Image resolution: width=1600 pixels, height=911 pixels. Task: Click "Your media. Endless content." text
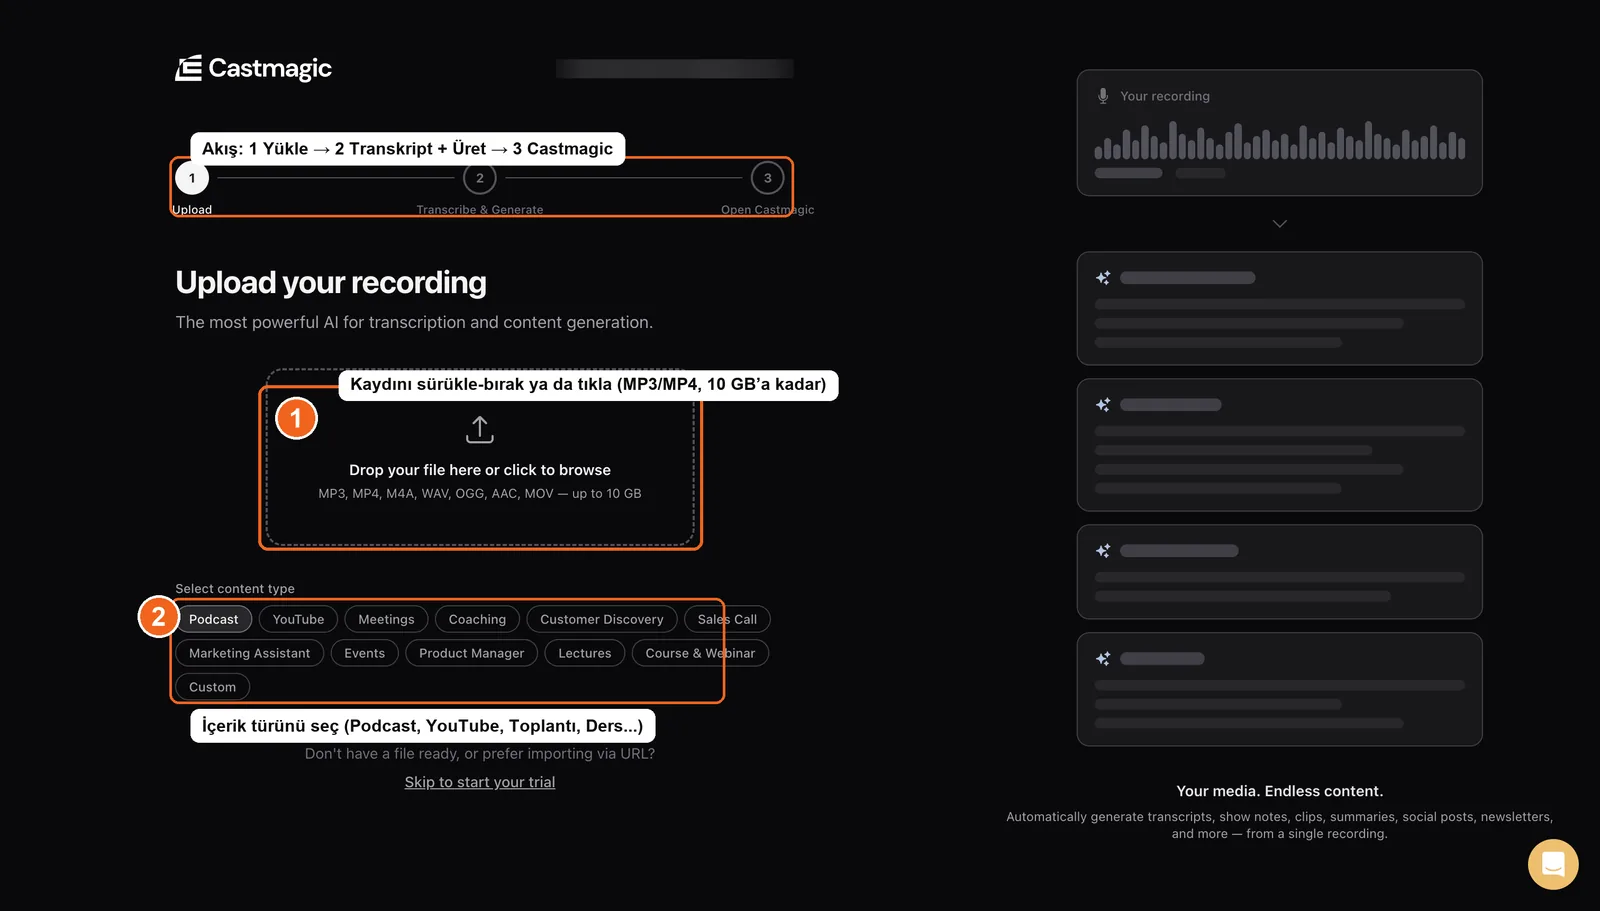(1280, 791)
